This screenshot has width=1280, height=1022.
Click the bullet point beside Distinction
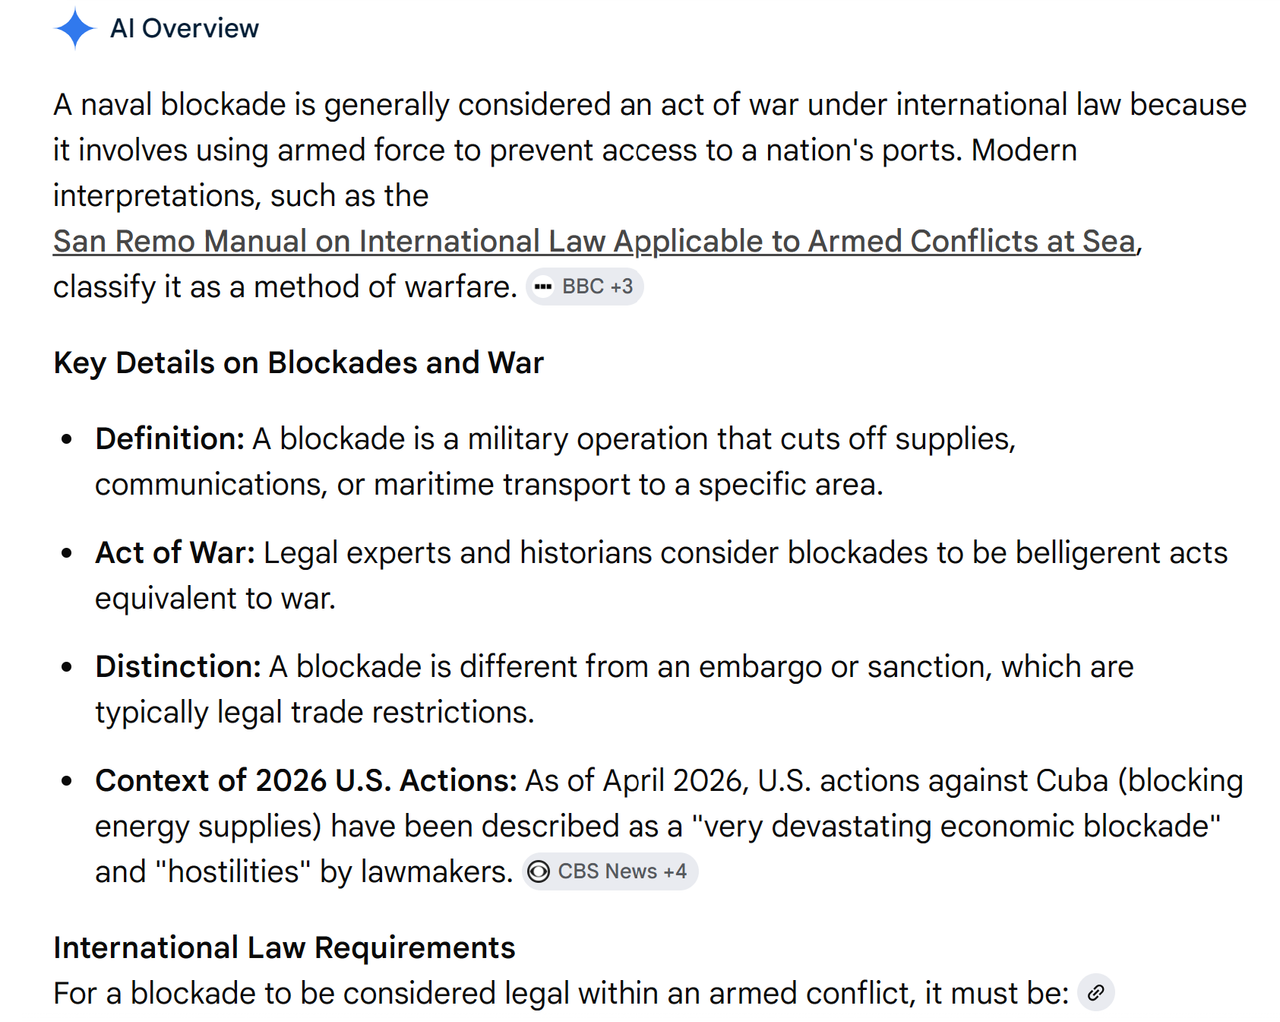pyautogui.click(x=67, y=667)
